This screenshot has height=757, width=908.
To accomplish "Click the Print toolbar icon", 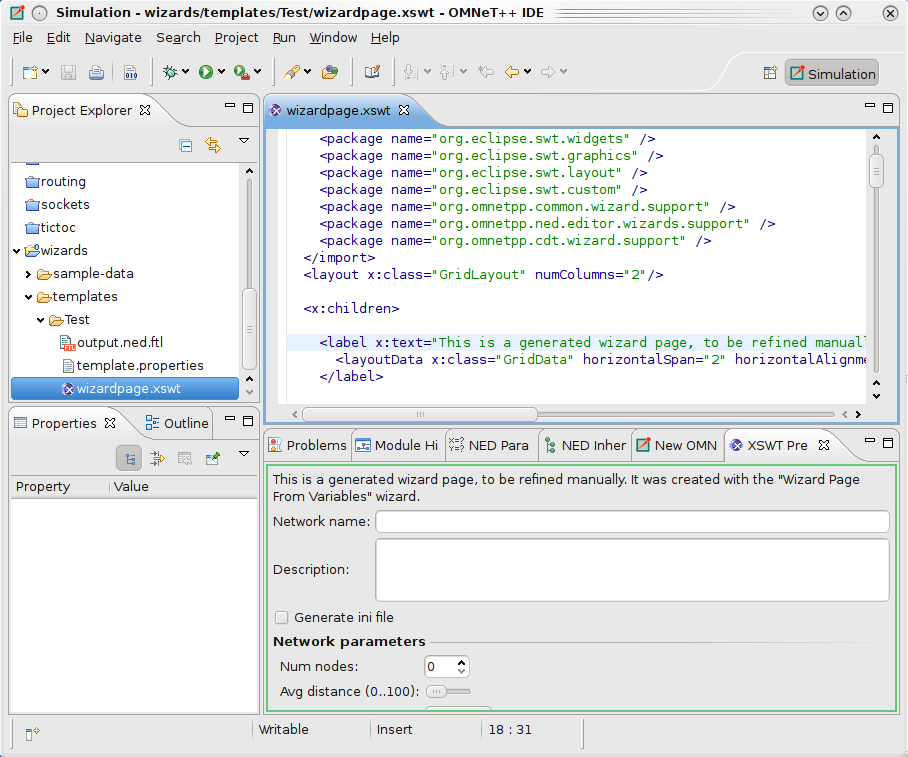I will (96, 72).
